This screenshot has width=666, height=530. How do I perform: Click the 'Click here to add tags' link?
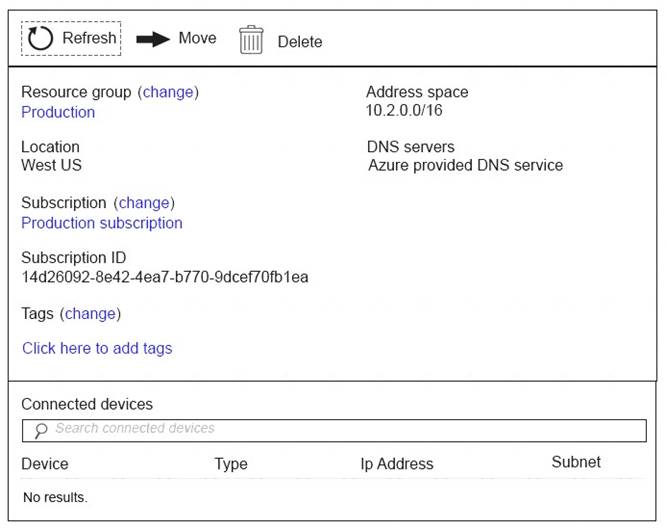97,349
